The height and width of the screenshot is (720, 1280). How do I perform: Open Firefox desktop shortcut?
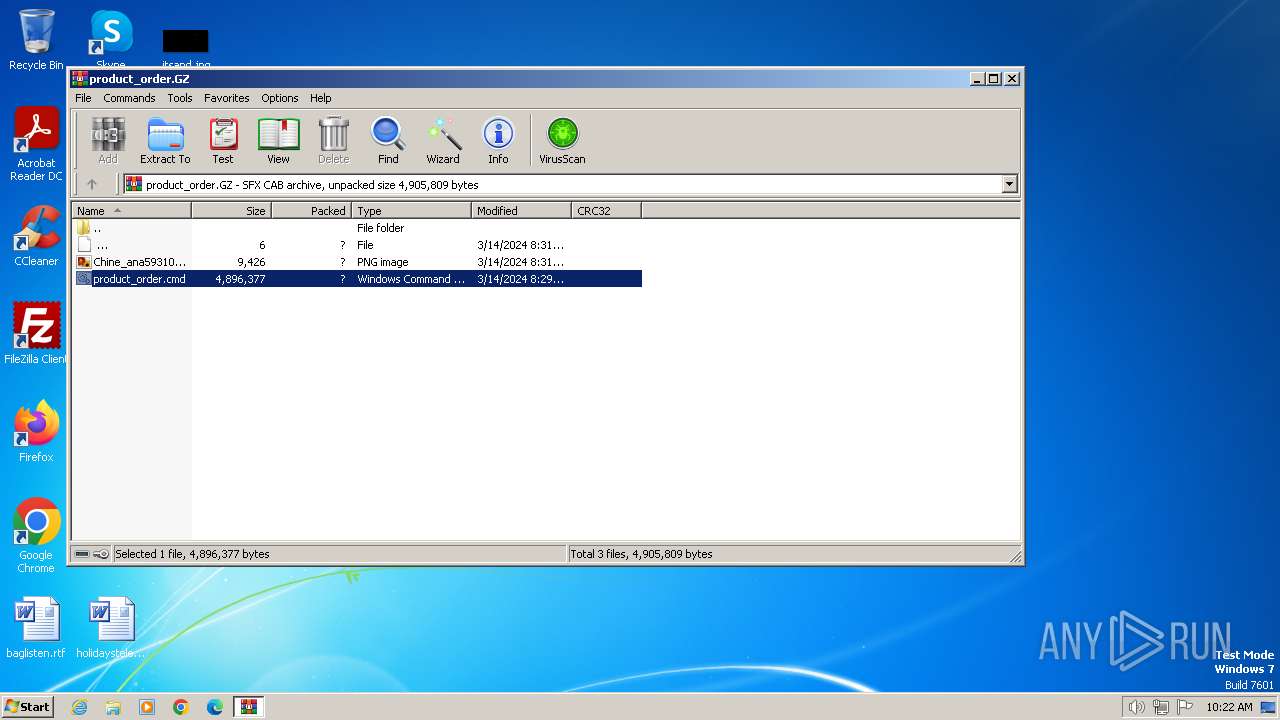point(36,432)
